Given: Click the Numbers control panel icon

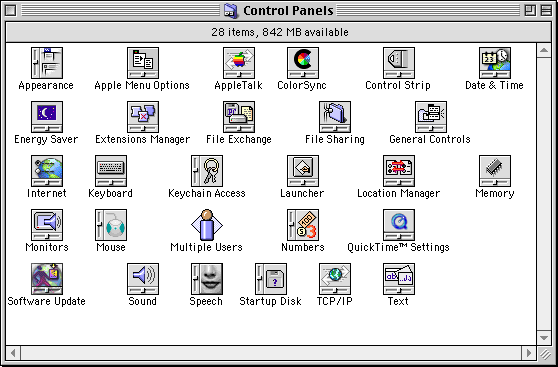Looking at the screenshot, I should 303,225.
